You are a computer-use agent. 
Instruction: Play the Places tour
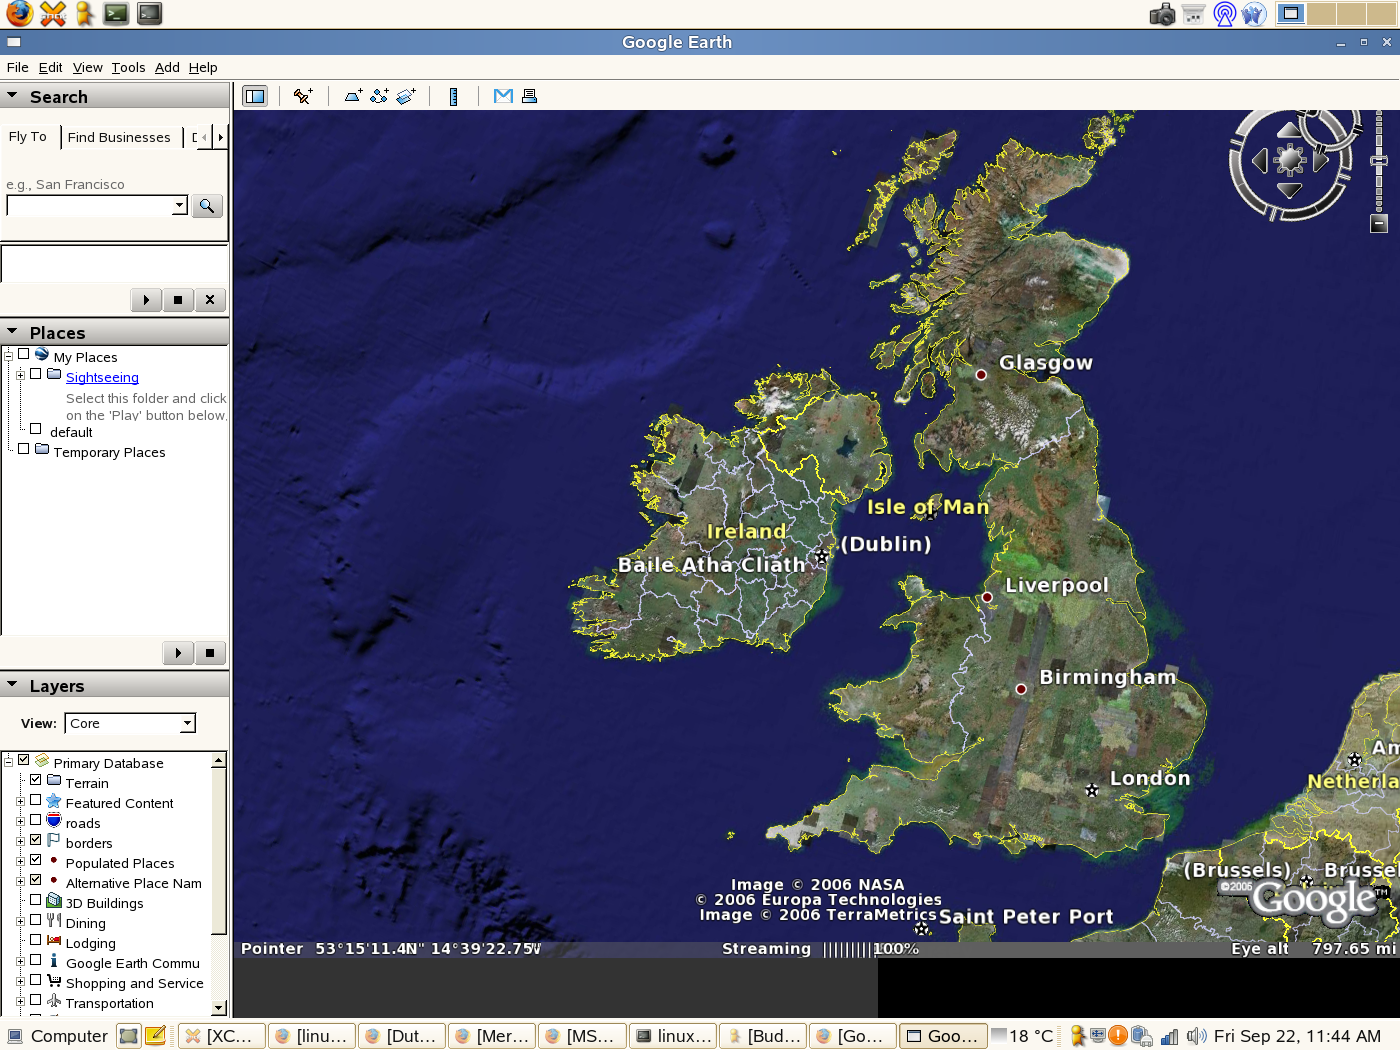(178, 653)
